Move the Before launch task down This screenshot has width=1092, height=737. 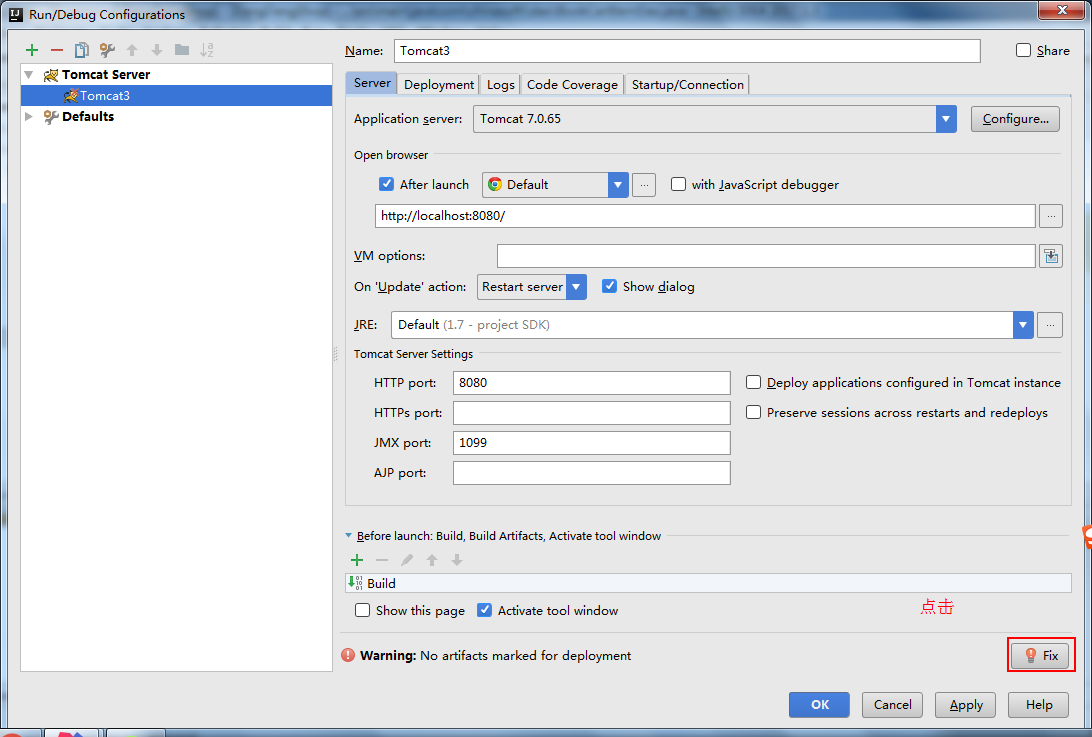click(457, 560)
